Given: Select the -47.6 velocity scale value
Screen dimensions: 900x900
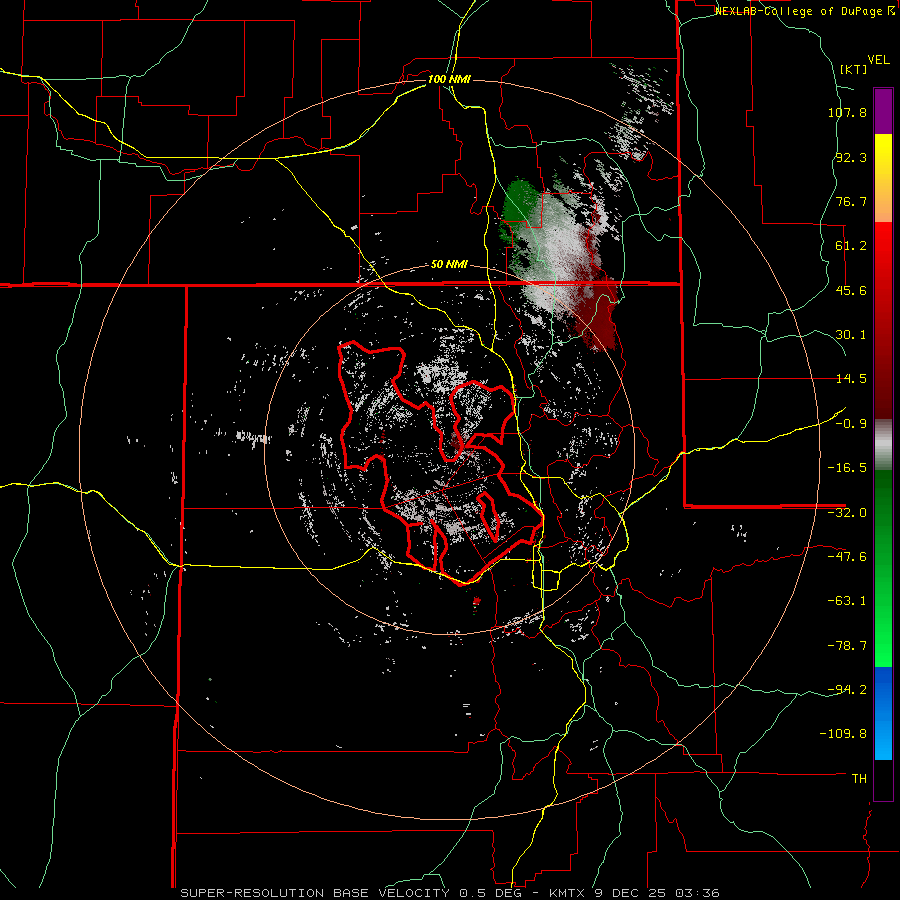Looking at the screenshot, I should point(847,557).
